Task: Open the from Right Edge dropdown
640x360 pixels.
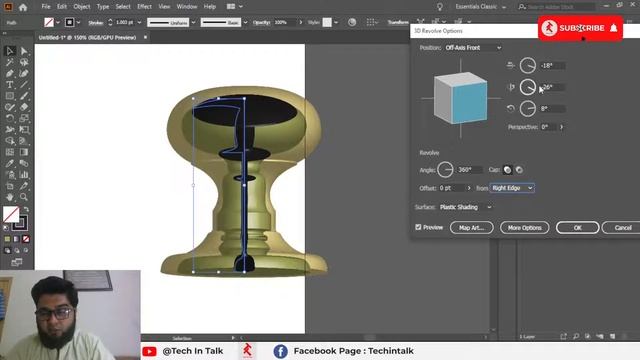Action: (x=512, y=188)
